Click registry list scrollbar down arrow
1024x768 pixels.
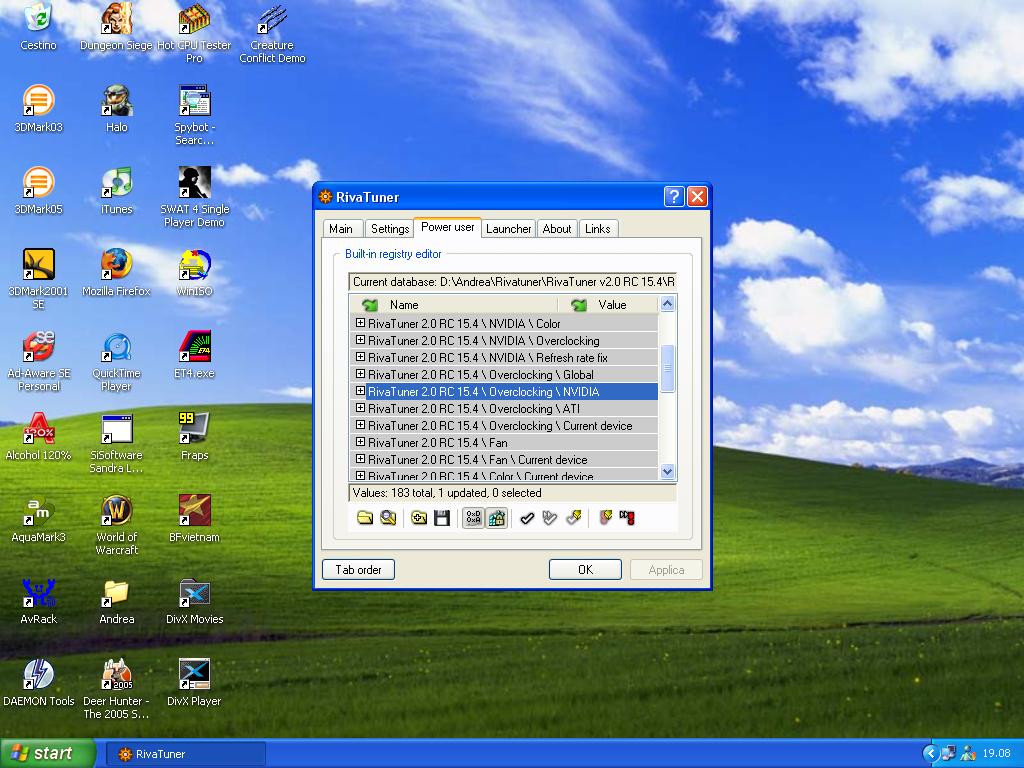tap(667, 472)
